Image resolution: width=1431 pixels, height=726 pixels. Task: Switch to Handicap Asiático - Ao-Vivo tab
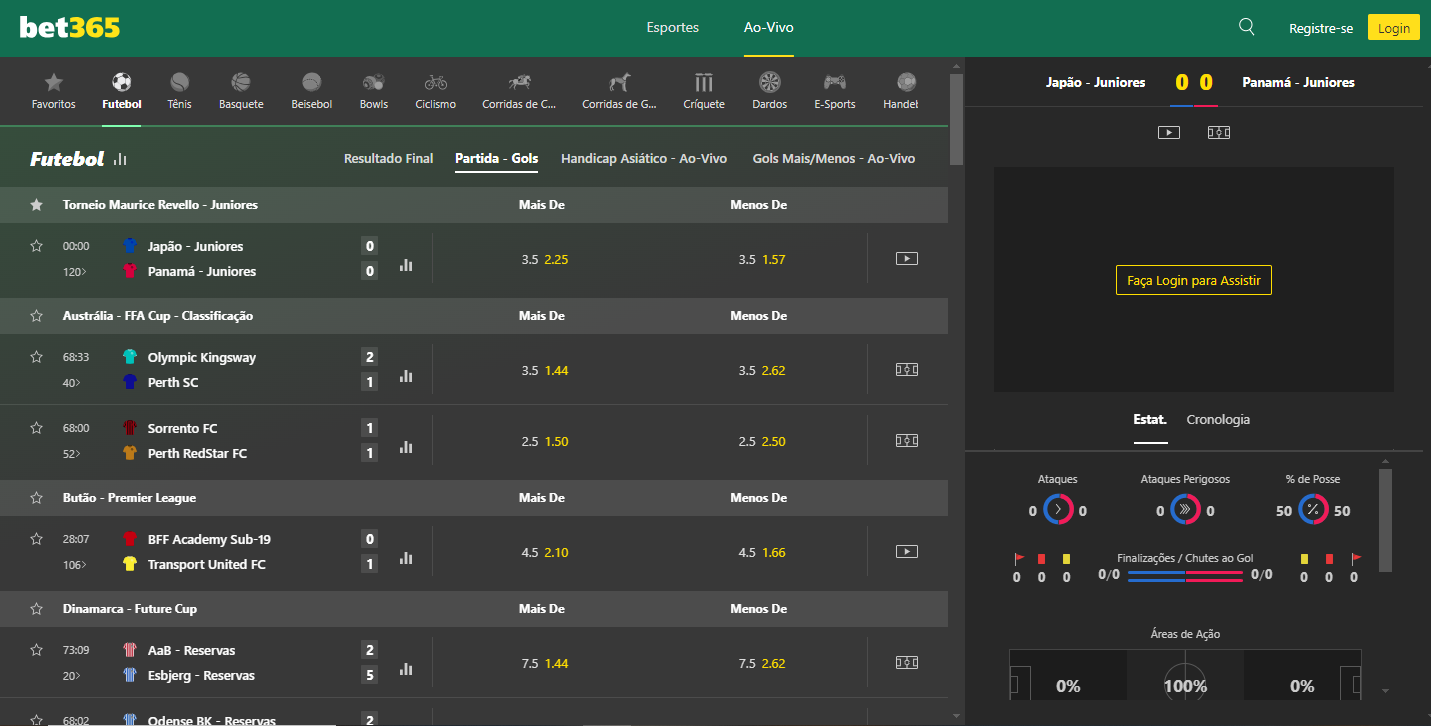click(x=644, y=158)
